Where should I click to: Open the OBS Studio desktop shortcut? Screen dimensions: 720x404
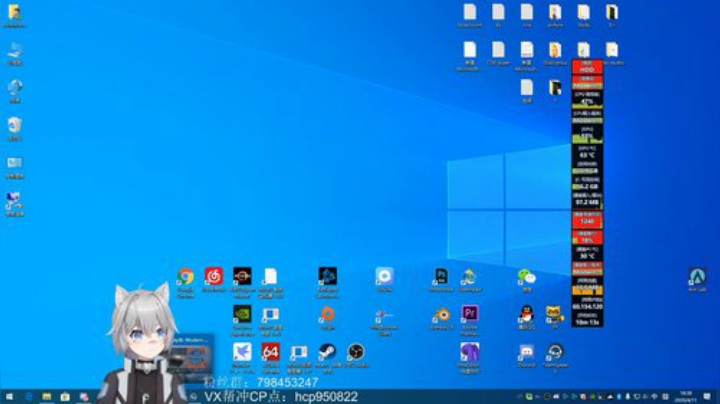pos(356,352)
